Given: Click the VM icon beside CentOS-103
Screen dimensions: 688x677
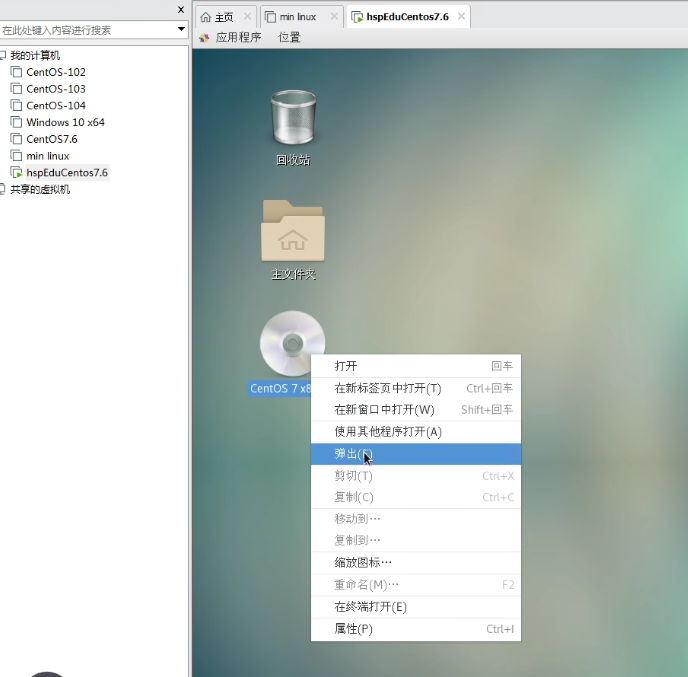Looking at the screenshot, I should [16, 89].
